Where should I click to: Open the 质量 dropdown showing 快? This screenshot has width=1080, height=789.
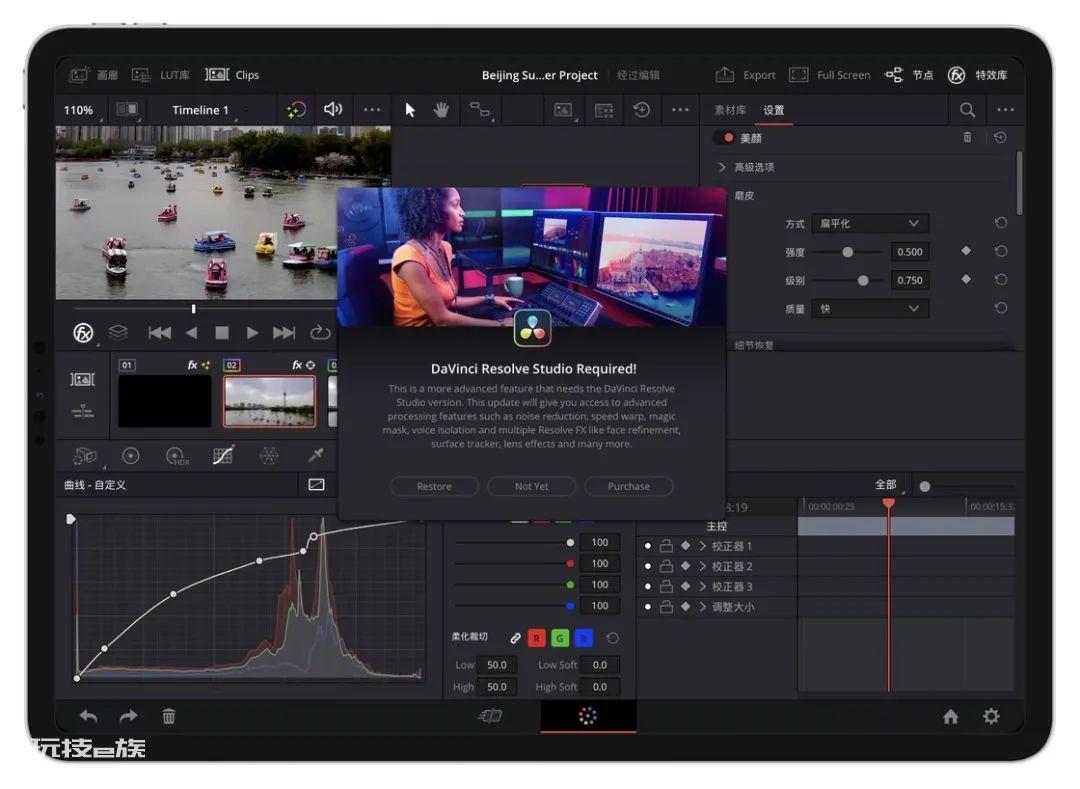(x=870, y=308)
